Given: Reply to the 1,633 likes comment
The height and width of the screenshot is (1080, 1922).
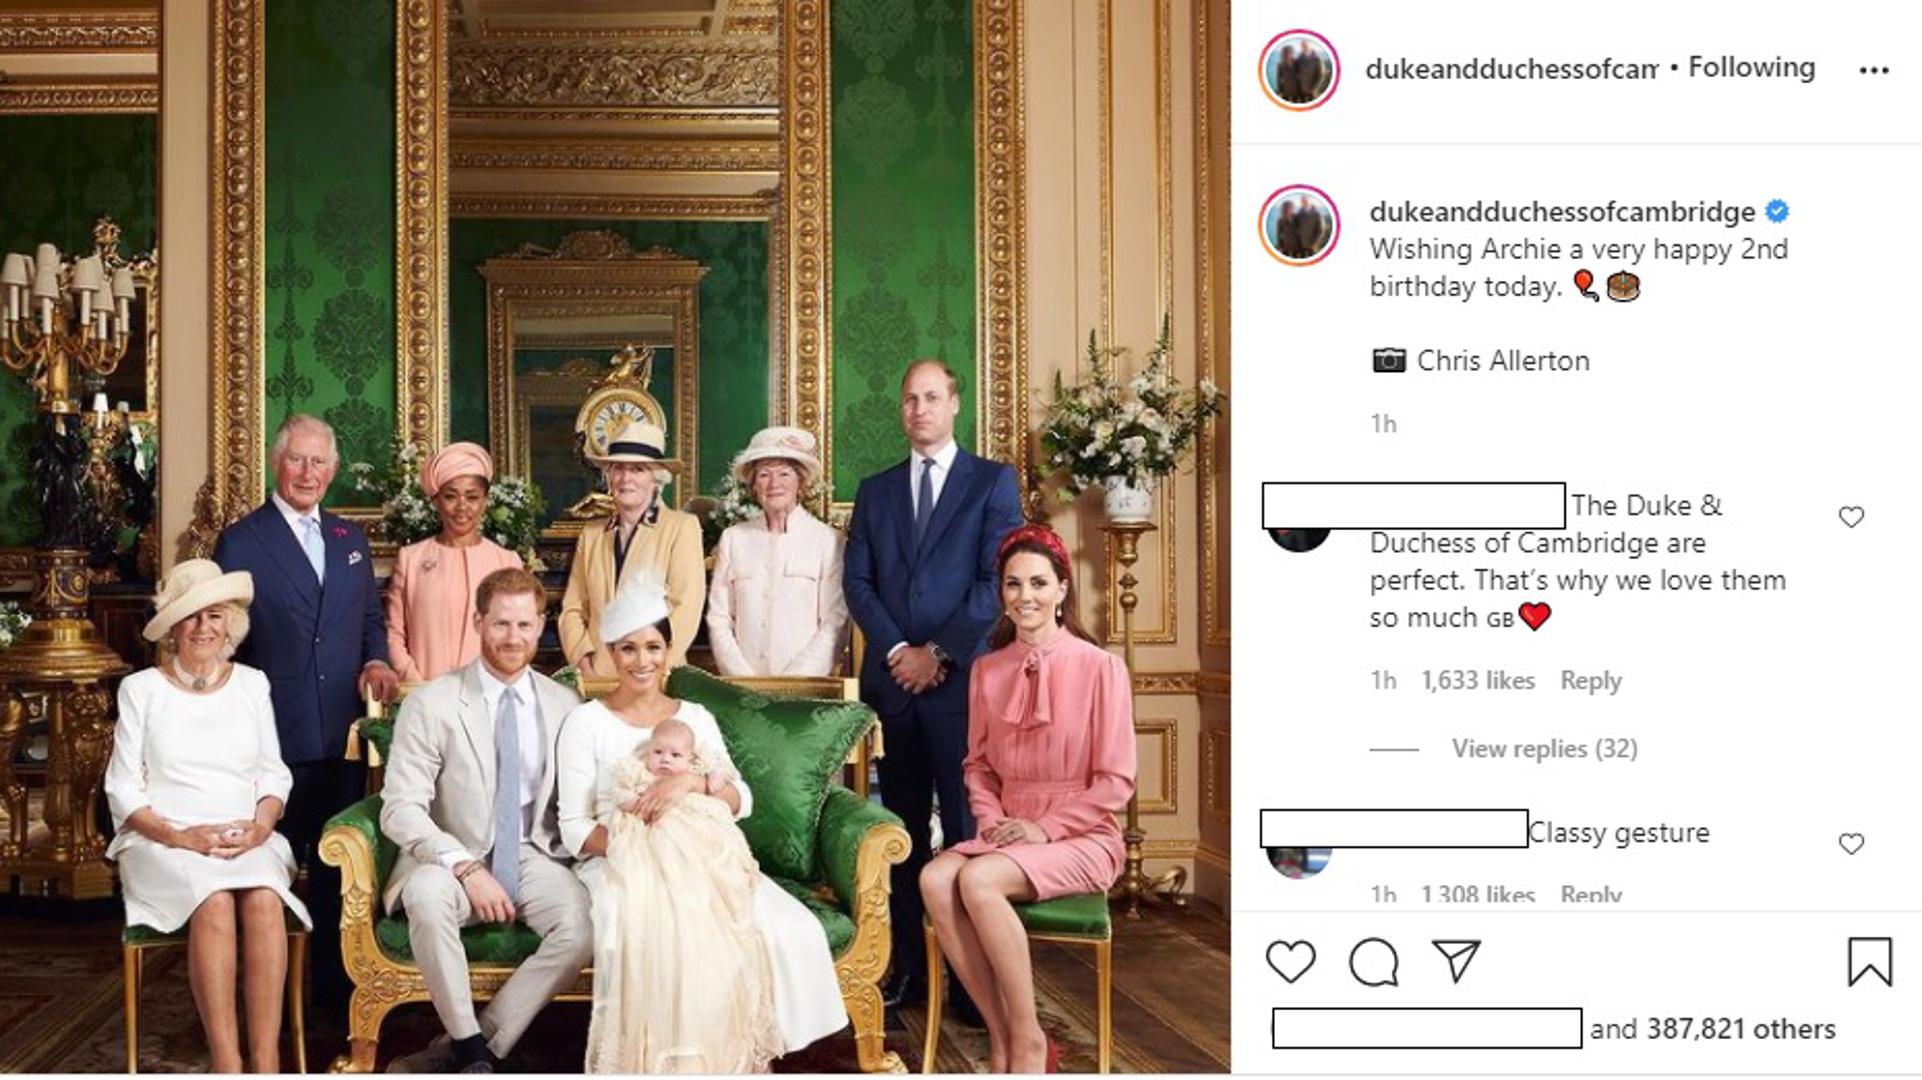Looking at the screenshot, I should click(1590, 681).
